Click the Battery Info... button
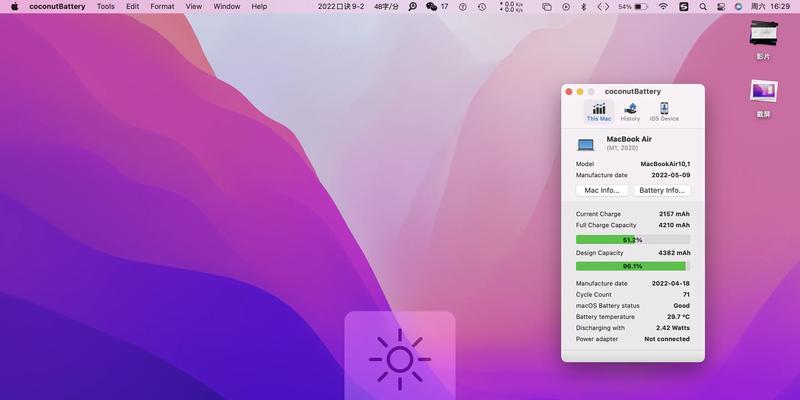The image size is (800, 400). pos(662,190)
